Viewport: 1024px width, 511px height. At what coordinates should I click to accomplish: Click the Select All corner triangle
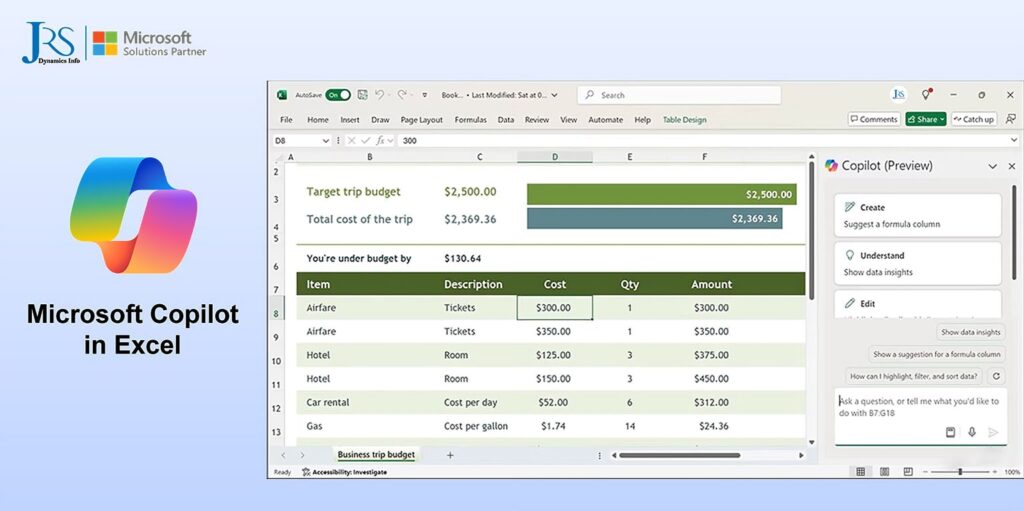(x=279, y=157)
